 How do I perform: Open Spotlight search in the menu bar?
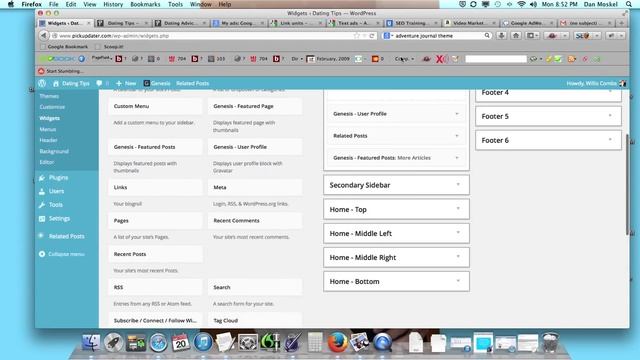point(629,4)
